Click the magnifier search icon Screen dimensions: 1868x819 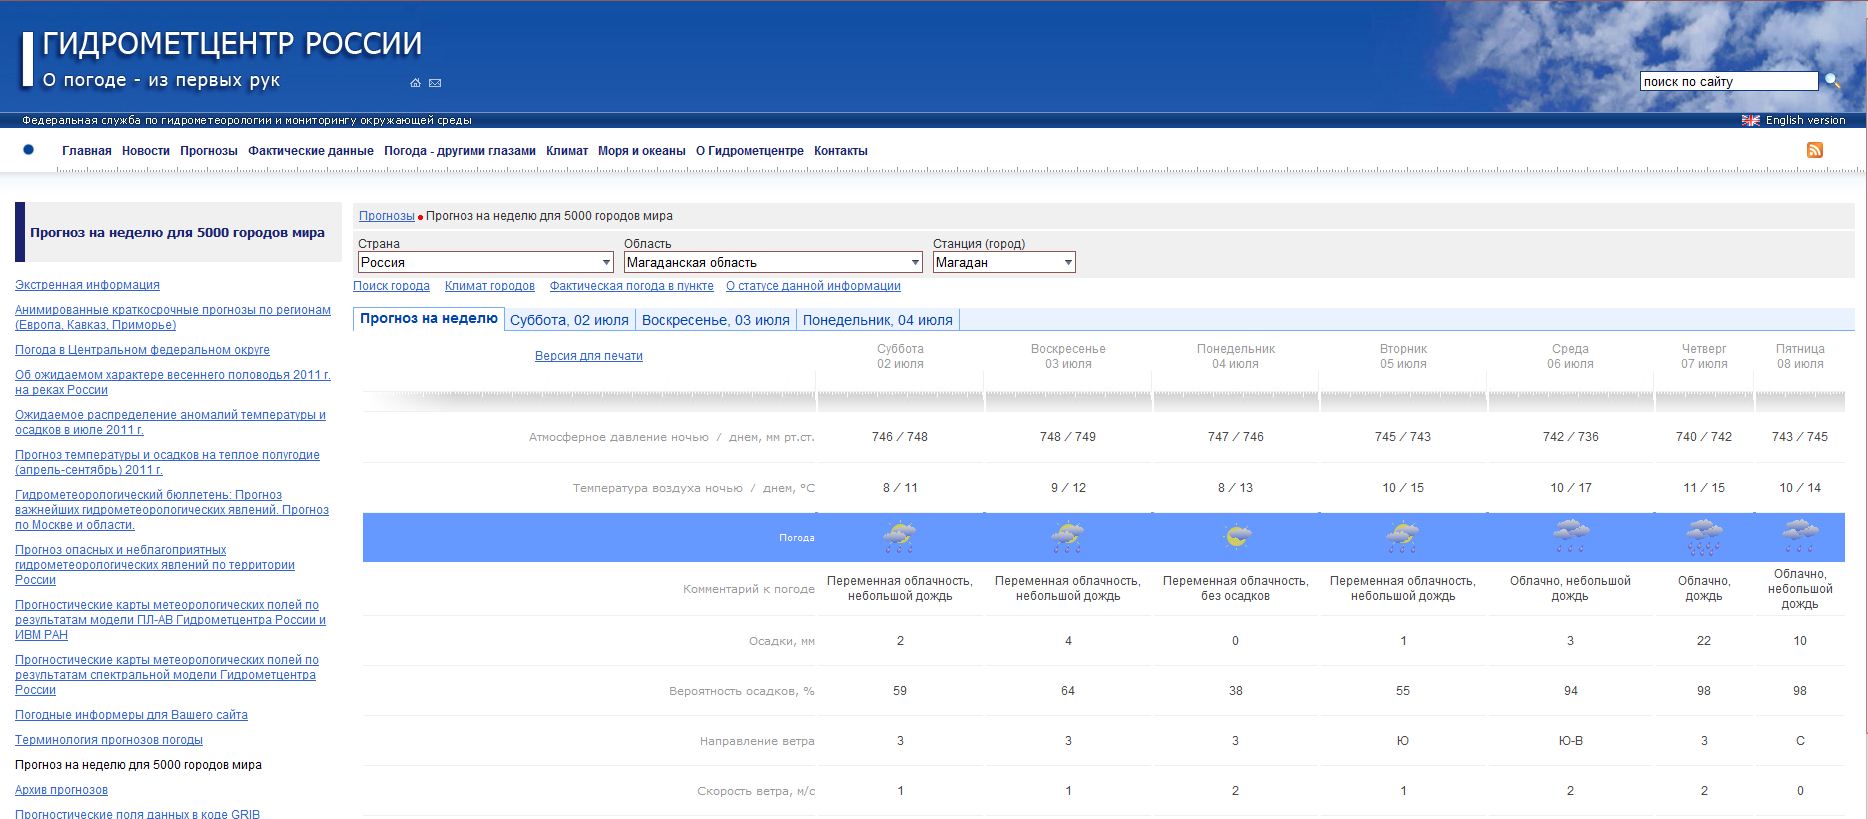1832,81
